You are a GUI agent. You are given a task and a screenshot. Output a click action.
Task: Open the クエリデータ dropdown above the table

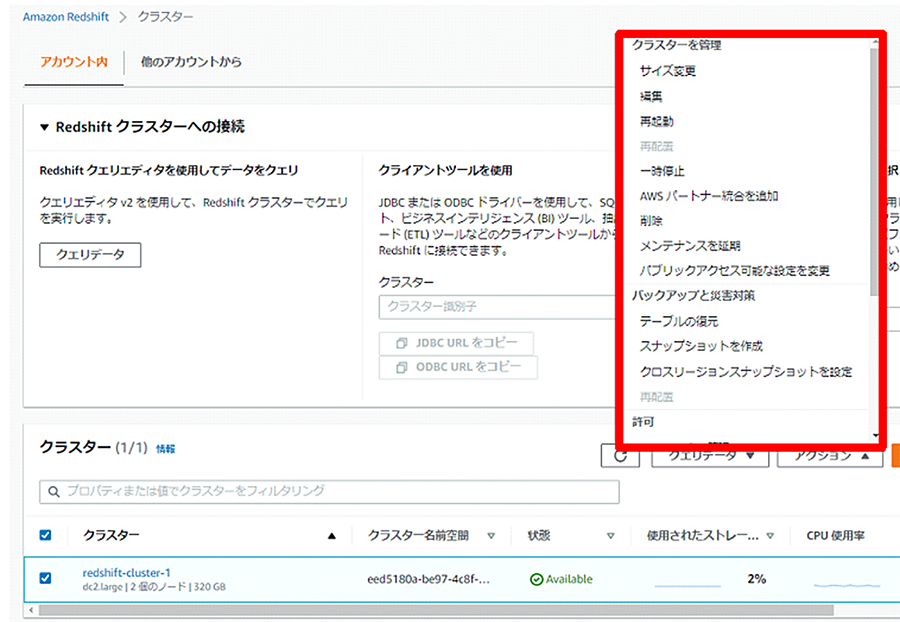(x=710, y=456)
